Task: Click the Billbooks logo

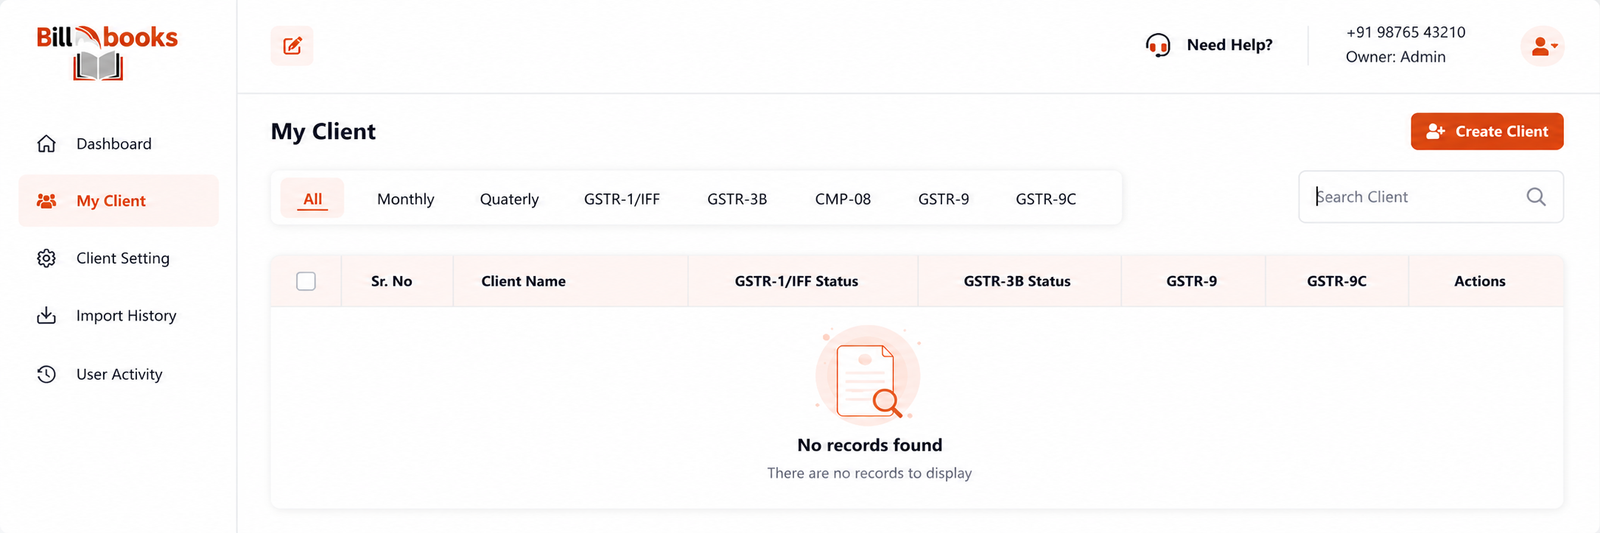Action: click(x=107, y=52)
